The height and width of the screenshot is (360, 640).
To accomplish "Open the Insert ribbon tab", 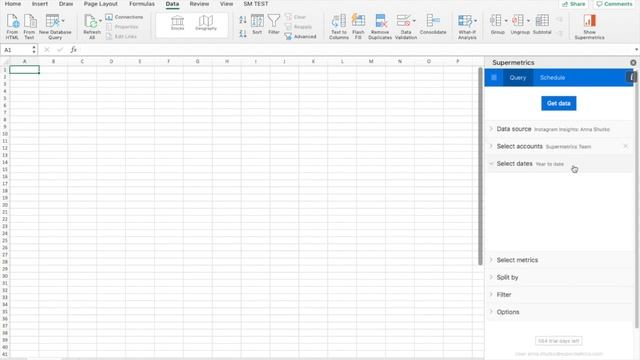I will [x=40, y=4].
